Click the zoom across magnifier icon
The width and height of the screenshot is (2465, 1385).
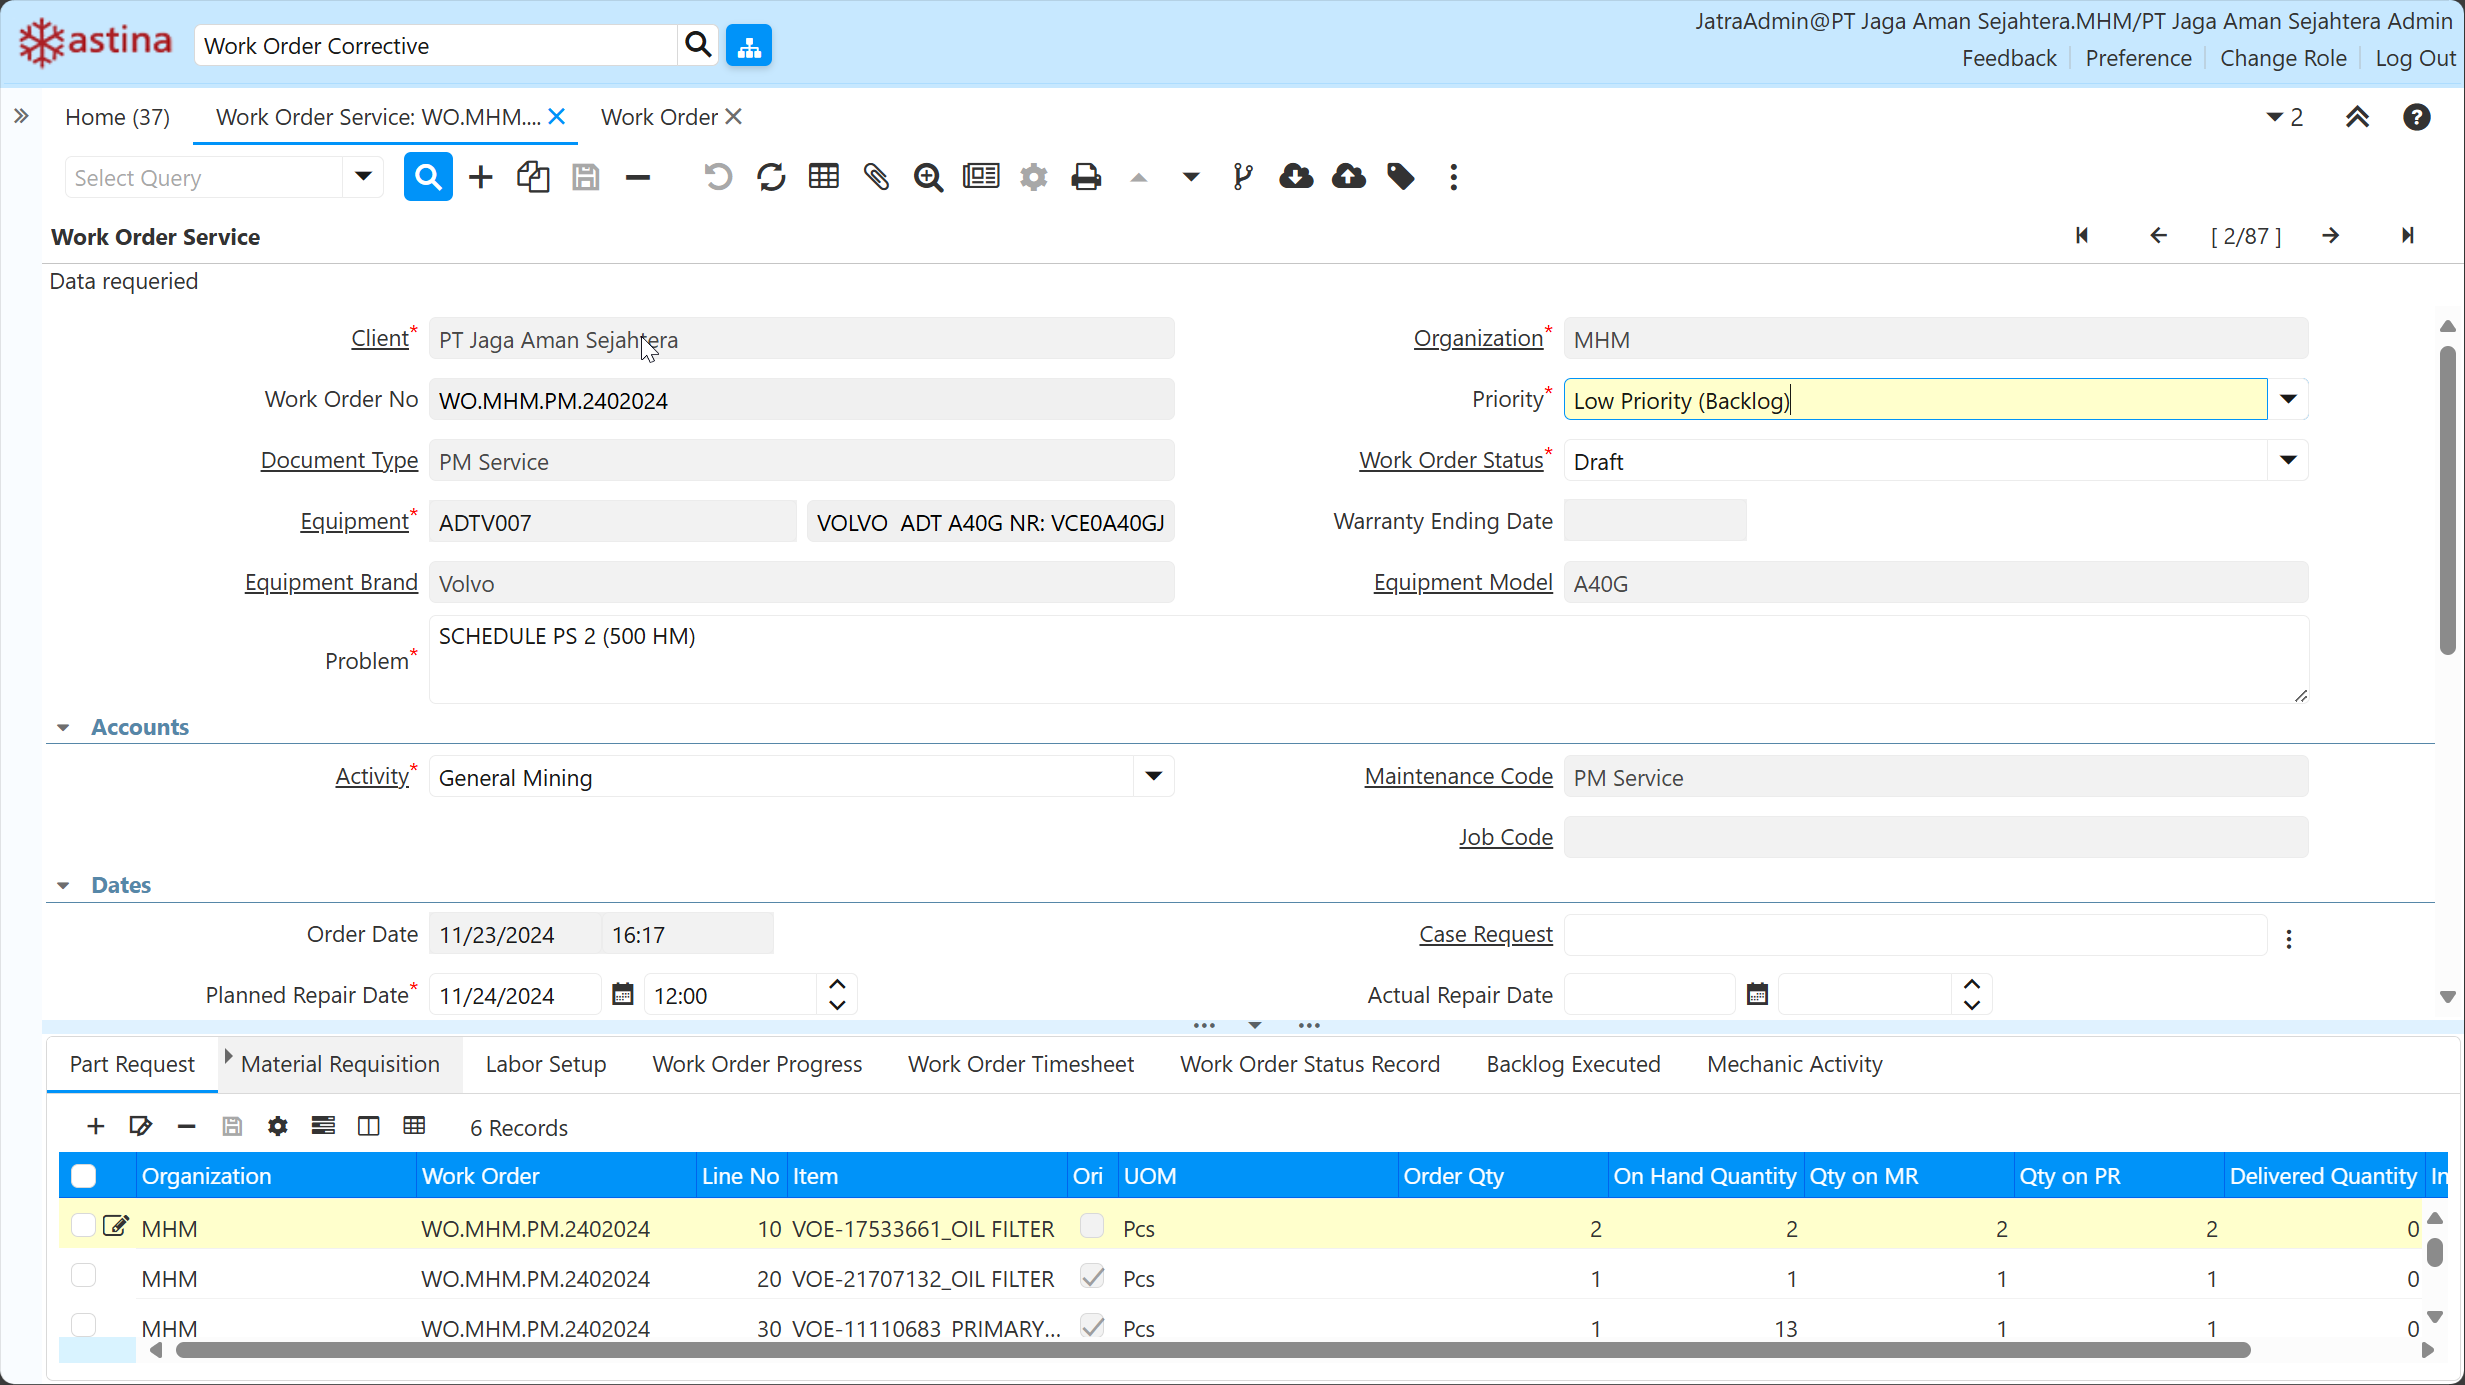[x=928, y=177]
